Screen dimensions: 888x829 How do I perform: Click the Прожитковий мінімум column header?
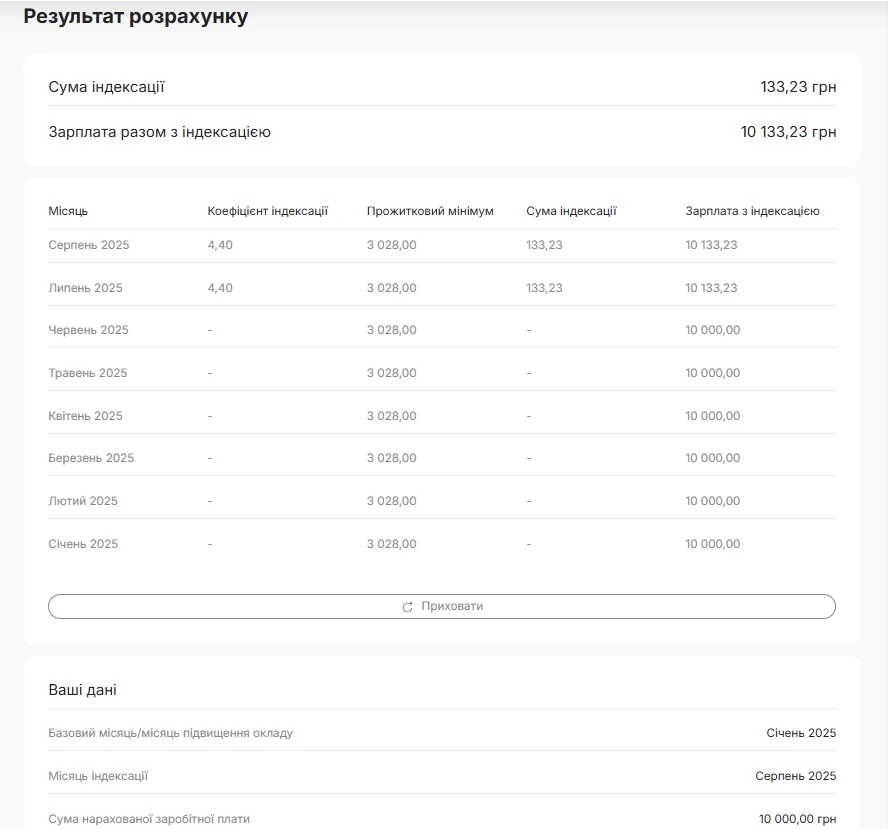click(x=430, y=211)
